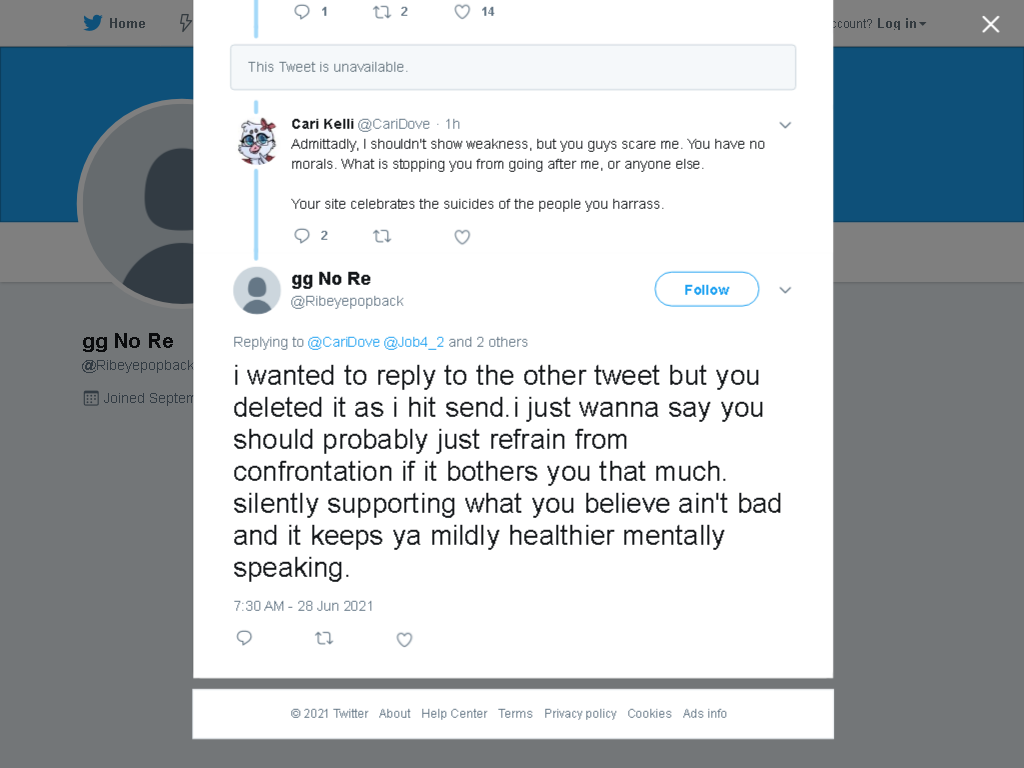Open the Twitter Home bird icon
Image resolution: width=1024 pixels, height=768 pixels.
[93, 24]
